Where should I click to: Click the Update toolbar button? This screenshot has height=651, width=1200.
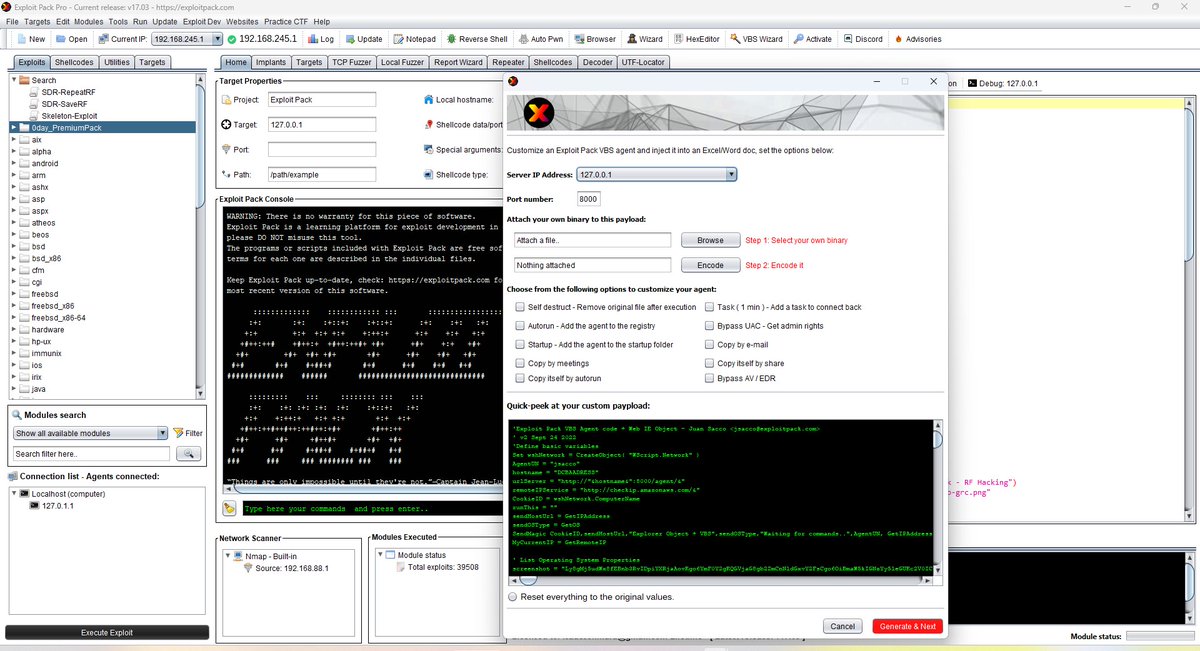(x=362, y=39)
